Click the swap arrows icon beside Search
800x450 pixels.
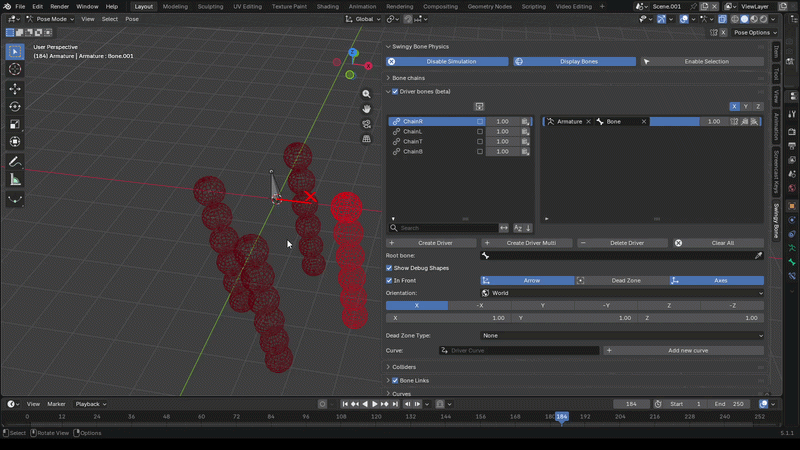click(504, 228)
